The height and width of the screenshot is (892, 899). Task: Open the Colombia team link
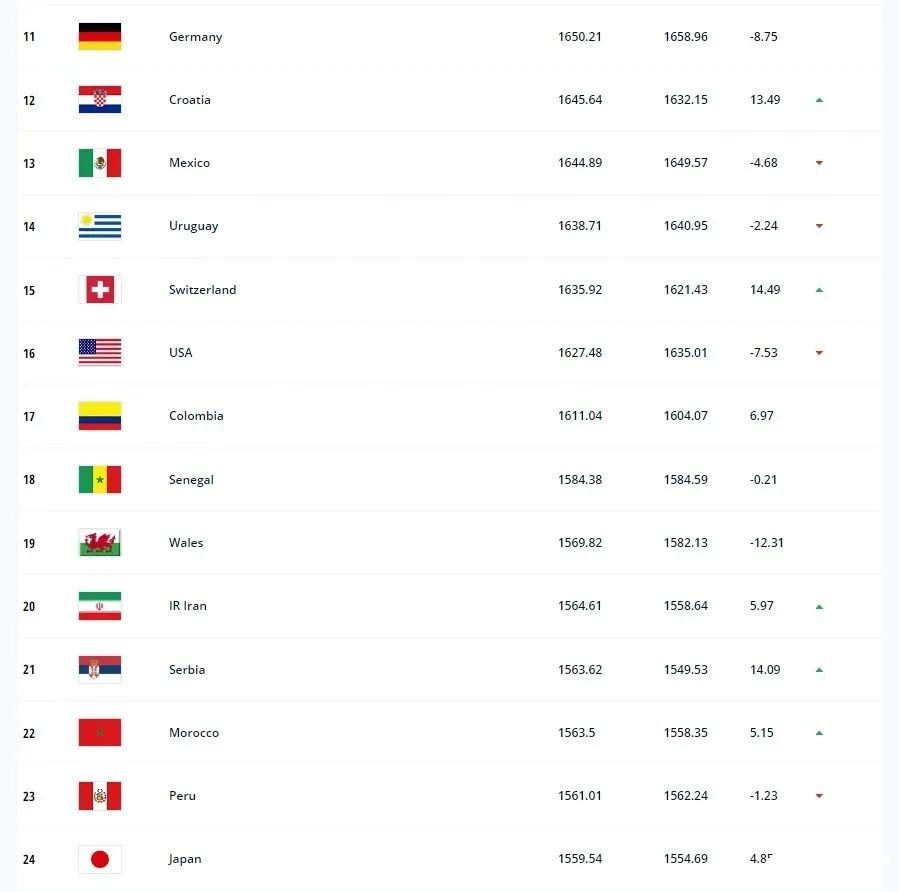tap(196, 416)
